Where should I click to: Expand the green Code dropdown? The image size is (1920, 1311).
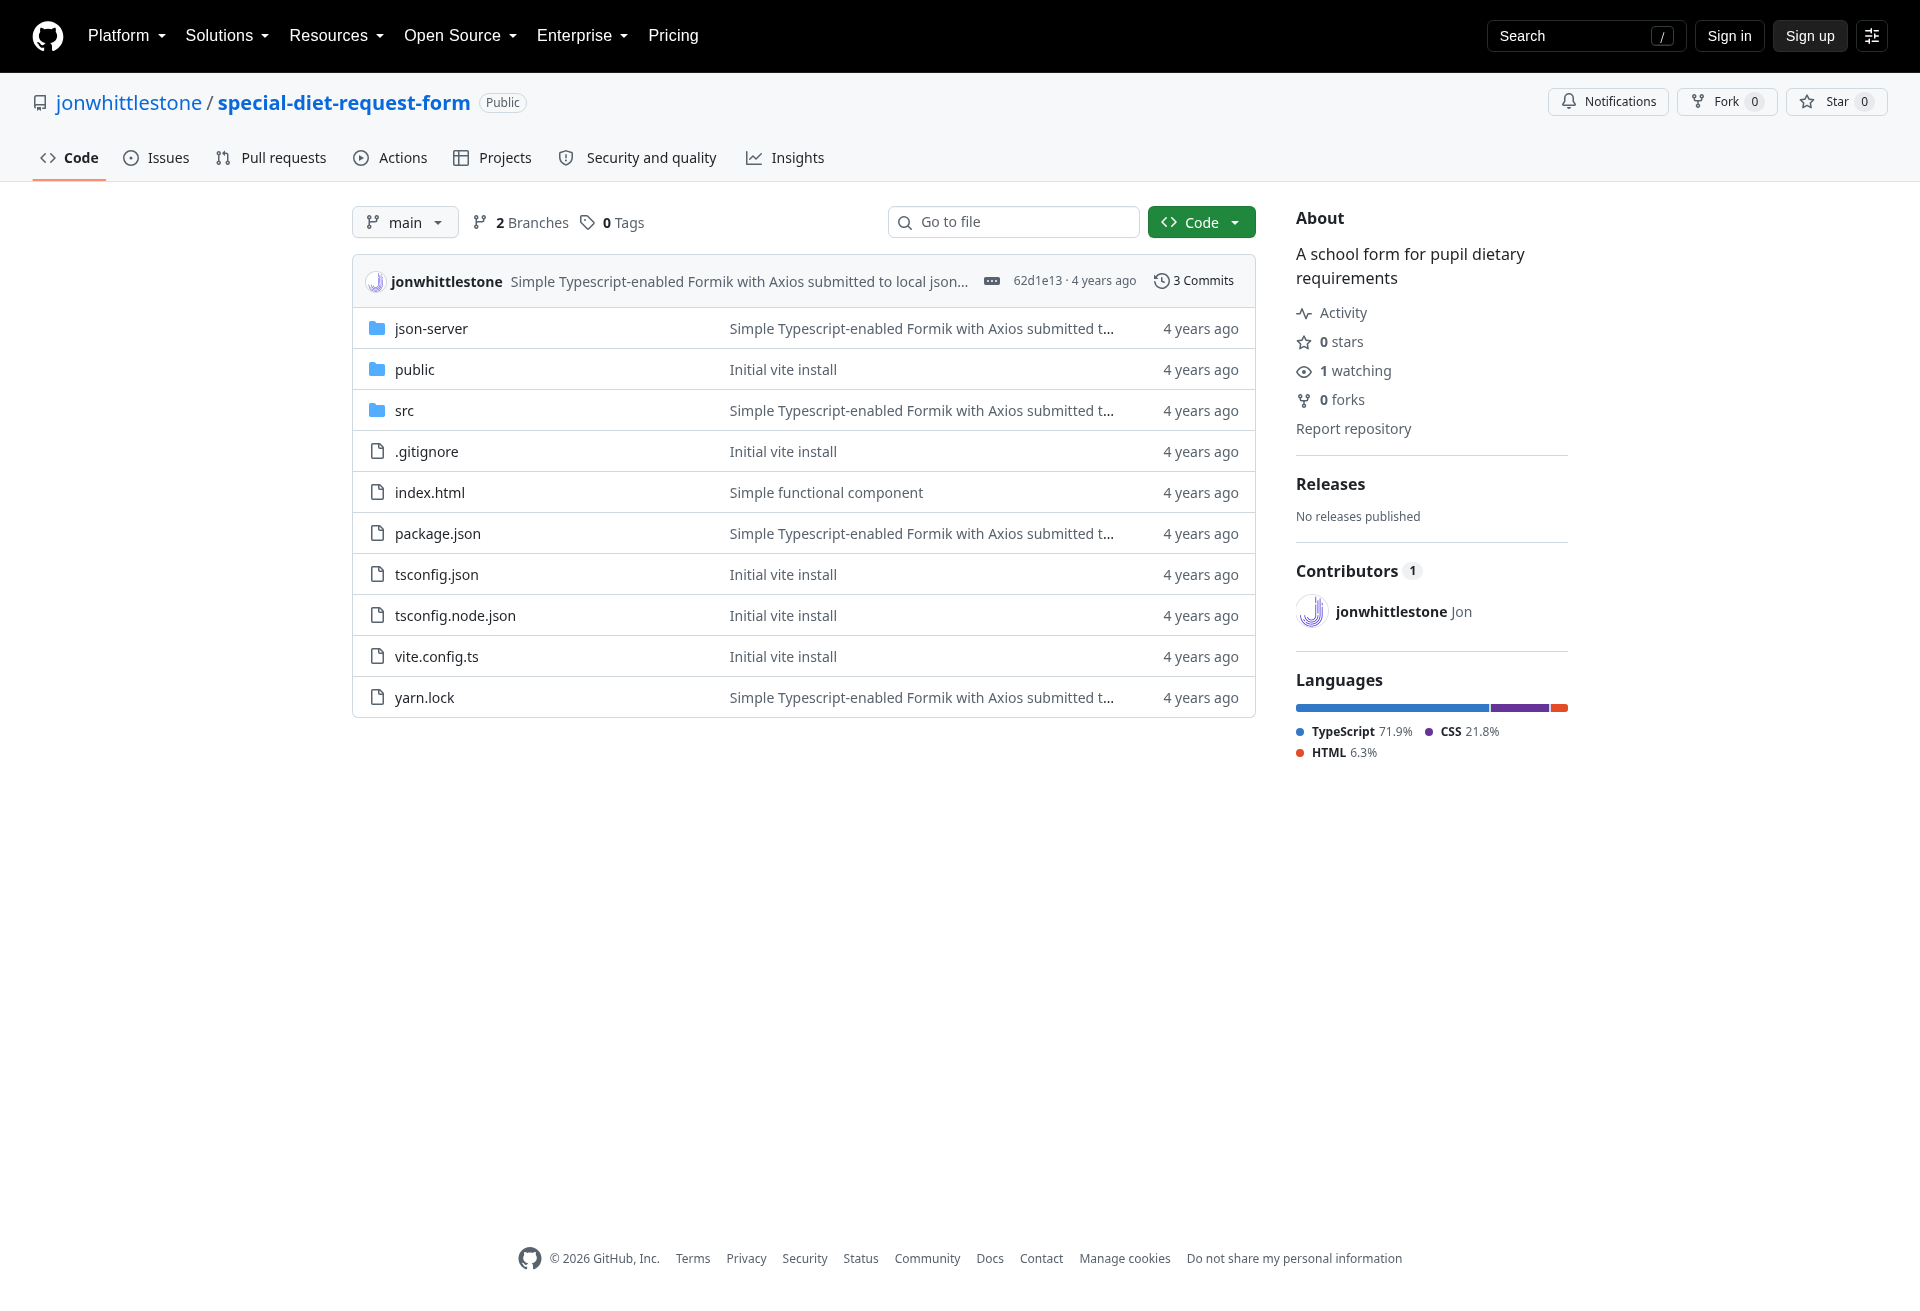(x=1202, y=223)
